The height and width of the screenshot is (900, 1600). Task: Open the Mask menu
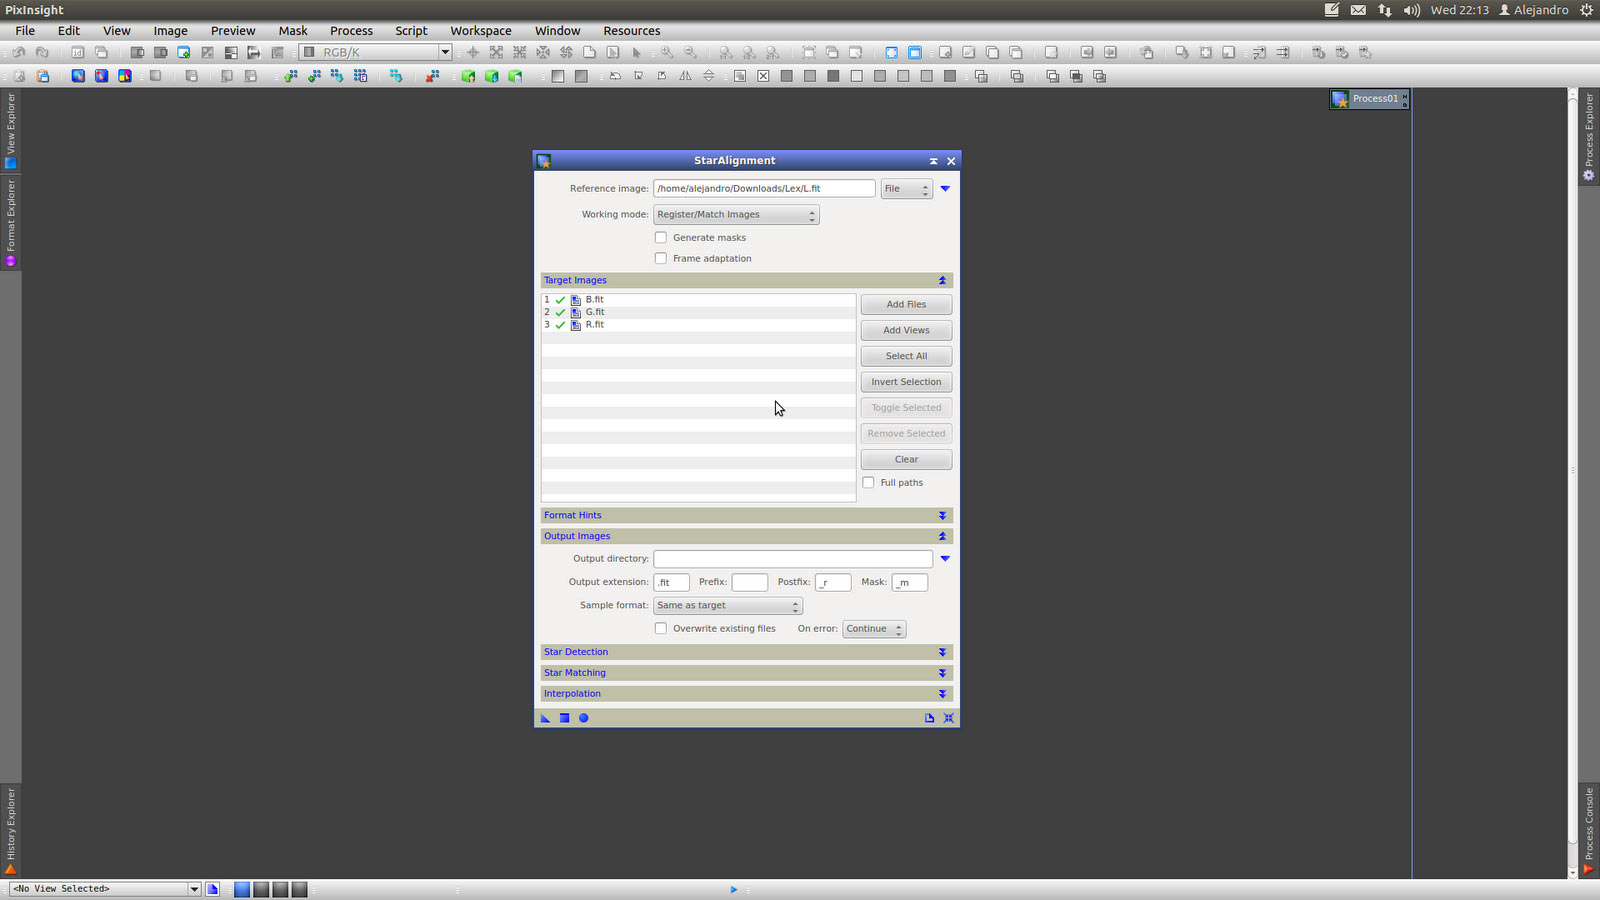[x=293, y=31]
